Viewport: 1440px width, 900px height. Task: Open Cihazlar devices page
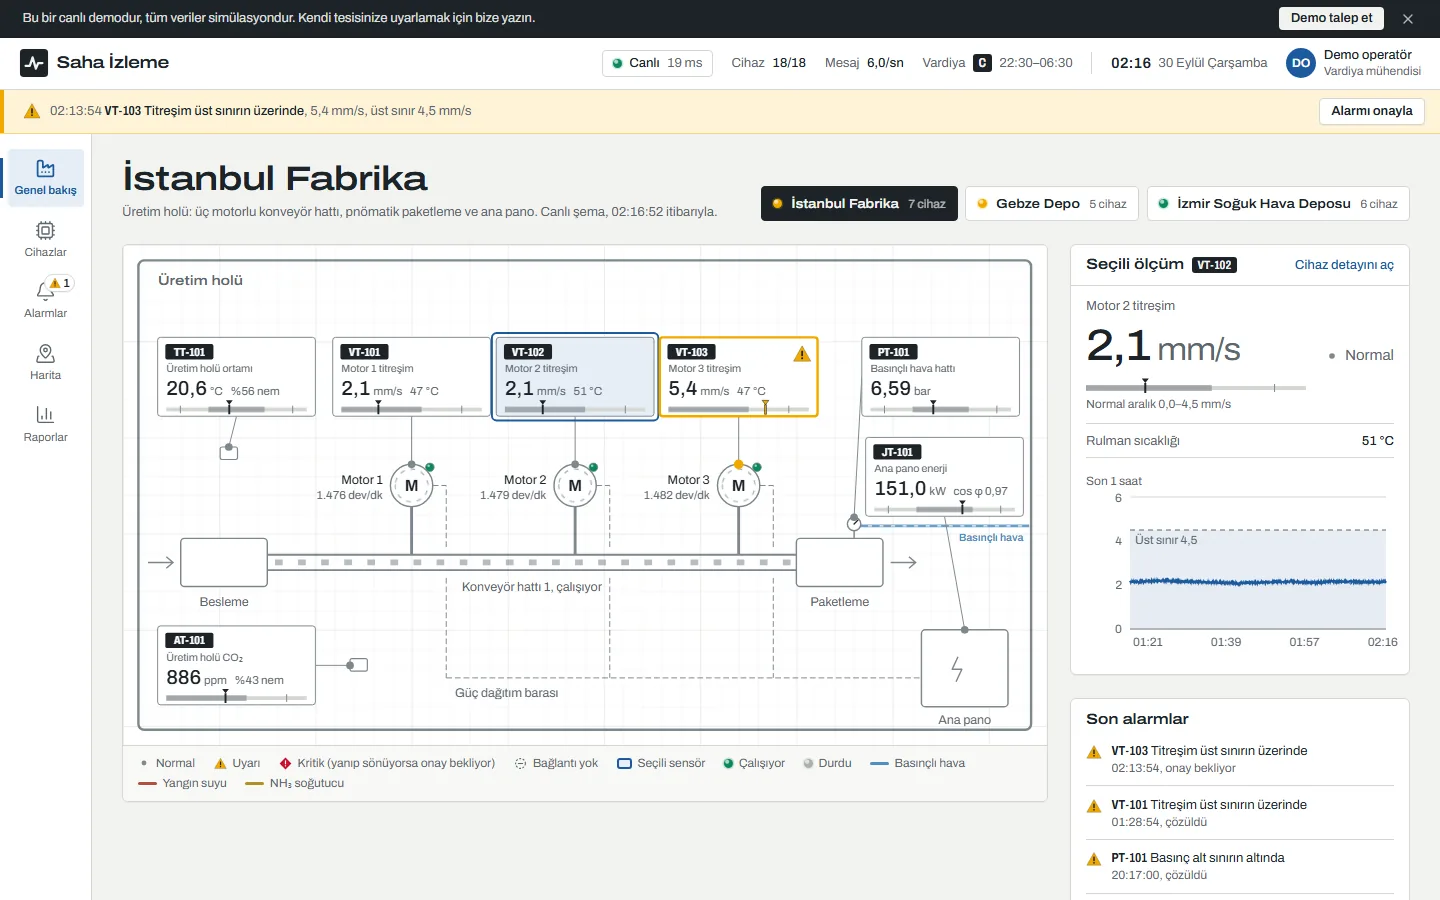(x=46, y=240)
